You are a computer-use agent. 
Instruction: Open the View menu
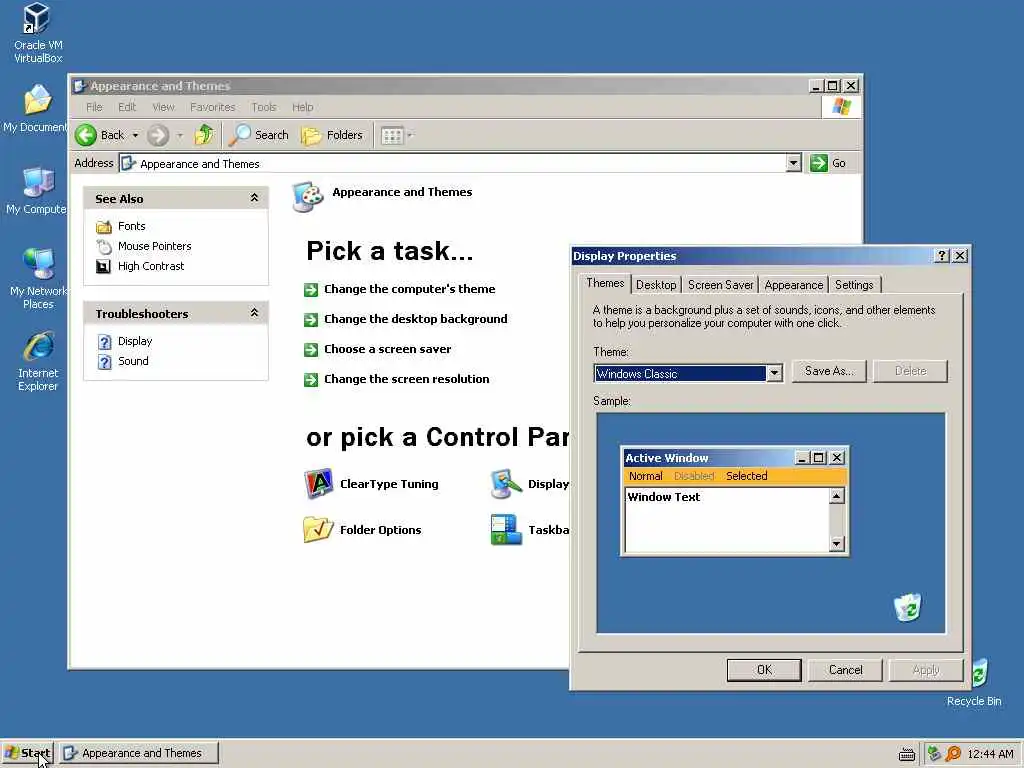(x=163, y=107)
